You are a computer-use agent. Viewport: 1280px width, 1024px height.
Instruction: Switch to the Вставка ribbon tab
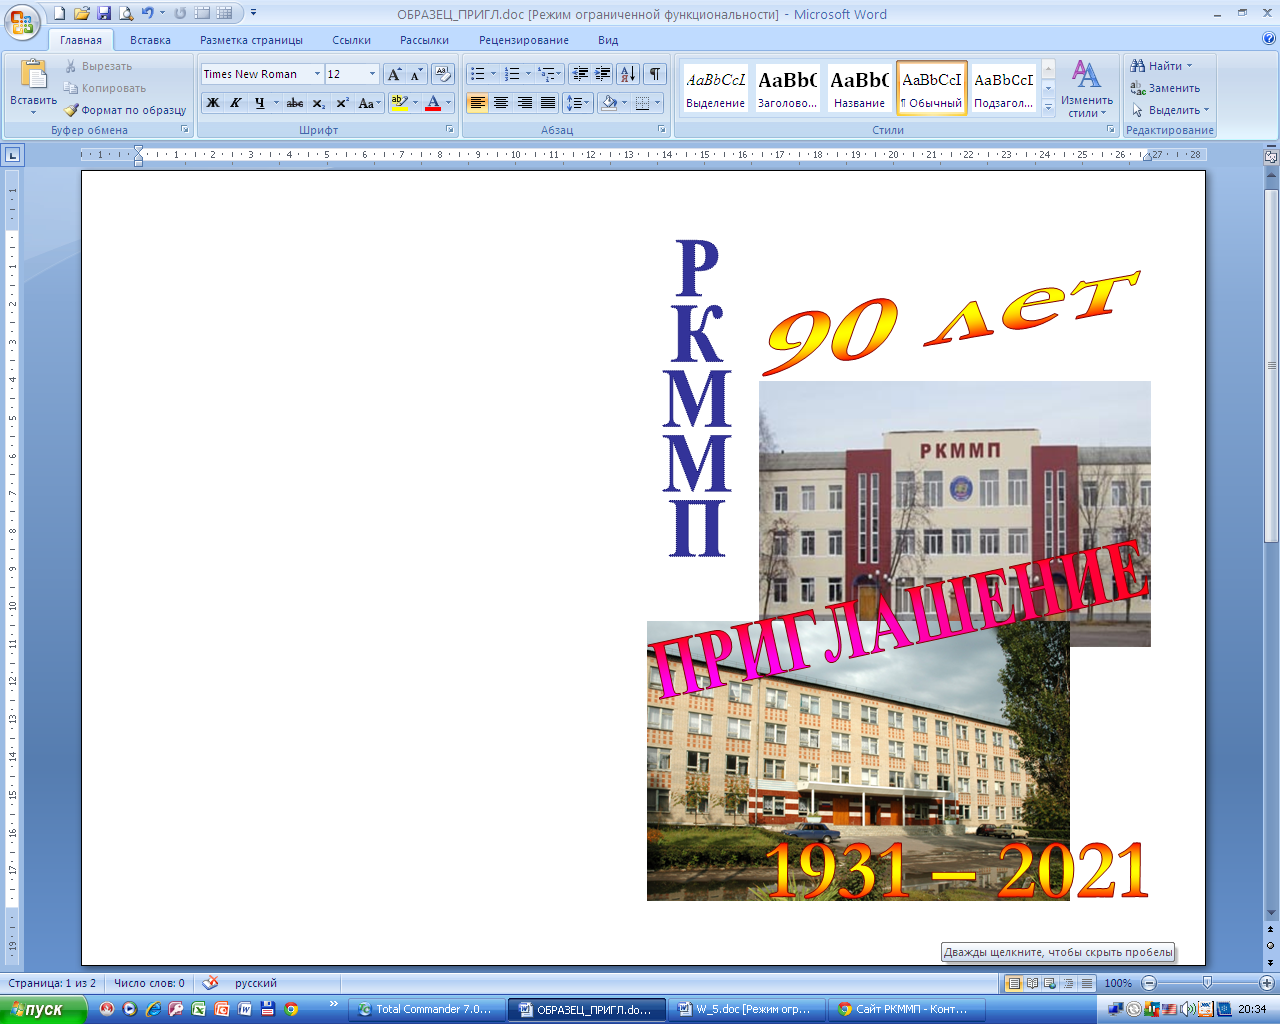[150, 40]
